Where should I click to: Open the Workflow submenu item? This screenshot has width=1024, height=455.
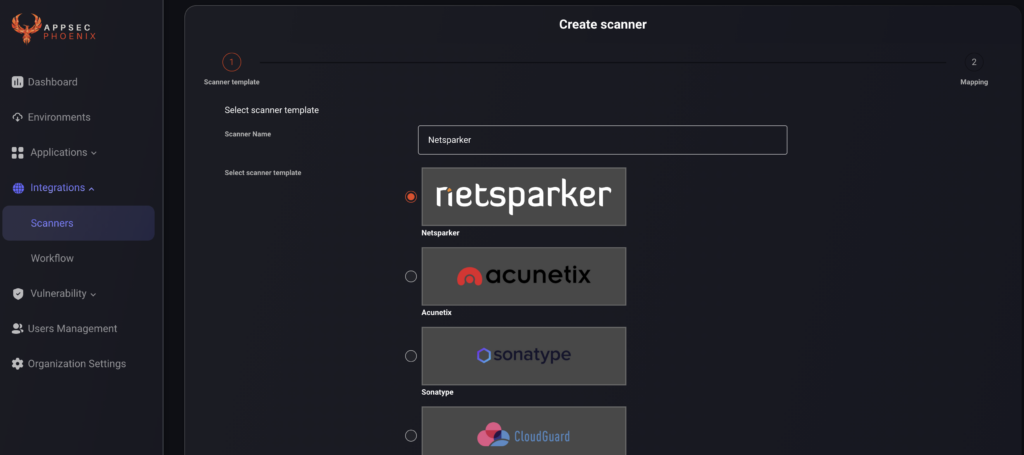[x=52, y=259]
